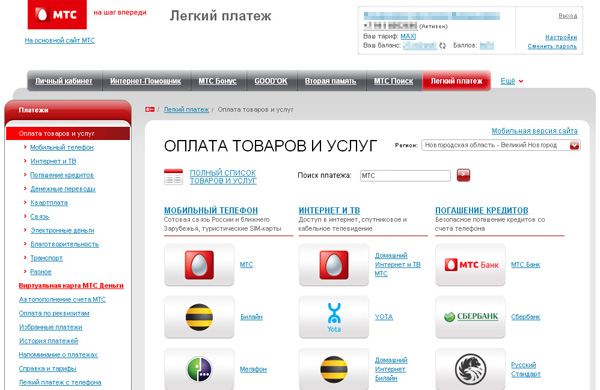Open the Настройки link
Screen dimensions: 600x390
561,37
